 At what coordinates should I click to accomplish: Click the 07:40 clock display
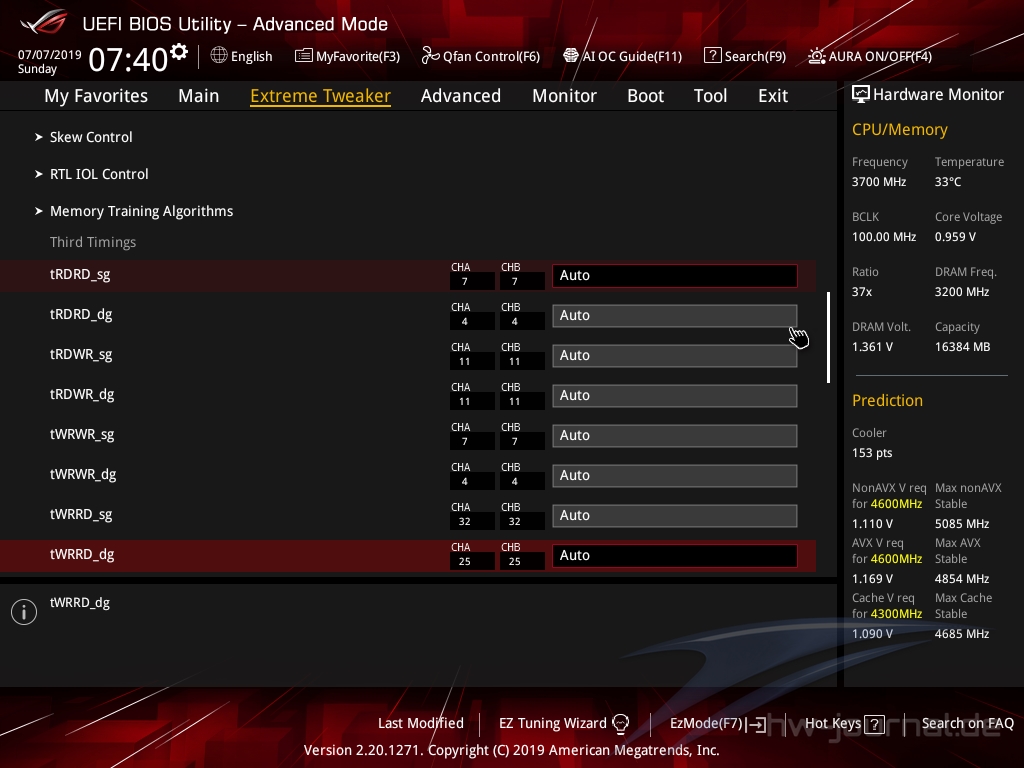129,60
